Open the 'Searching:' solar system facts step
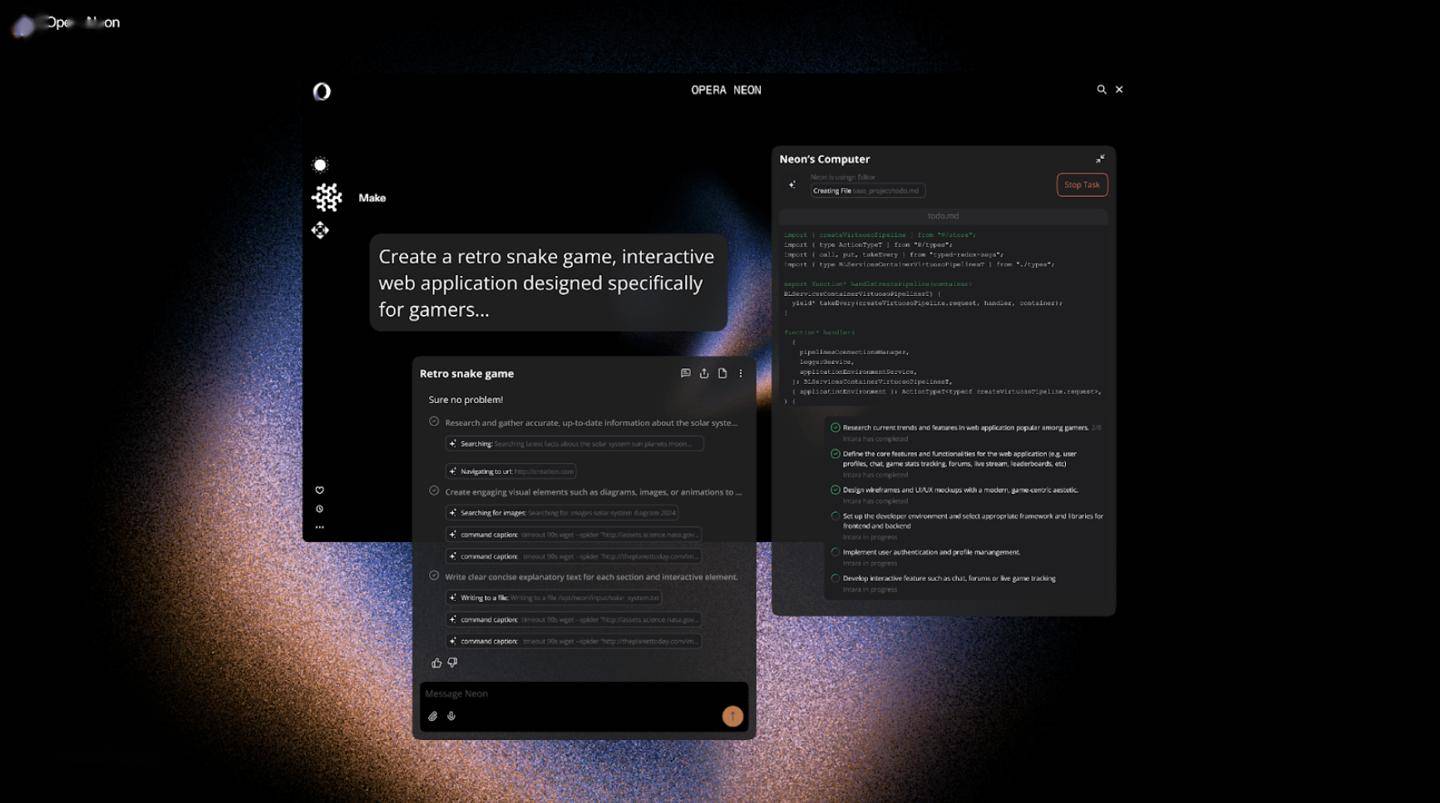The image size is (1440, 803). click(x=574, y=443)
